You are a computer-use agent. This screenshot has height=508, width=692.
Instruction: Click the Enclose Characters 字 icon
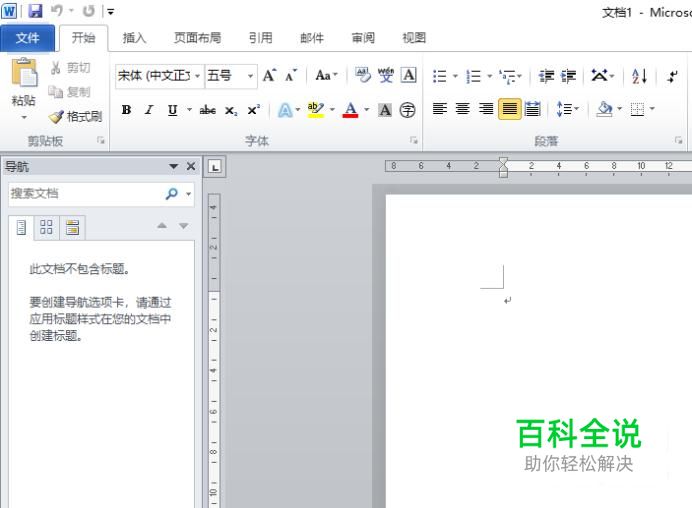point(407,109)
